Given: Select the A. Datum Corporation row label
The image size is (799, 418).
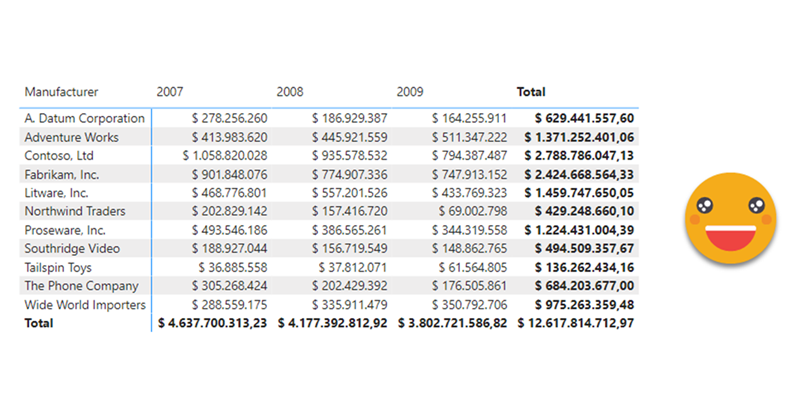Looking at the screenshot, I should (x=84, y=118).
